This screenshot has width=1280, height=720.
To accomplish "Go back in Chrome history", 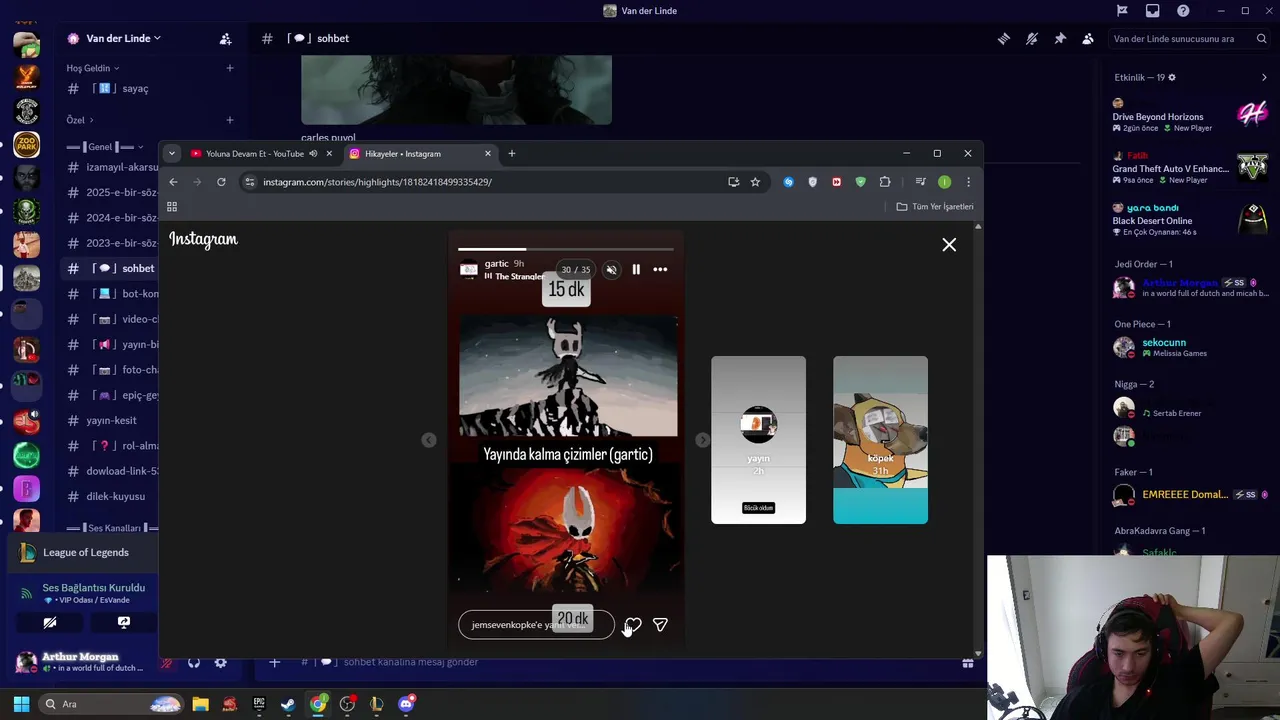I will click(173, 182).
